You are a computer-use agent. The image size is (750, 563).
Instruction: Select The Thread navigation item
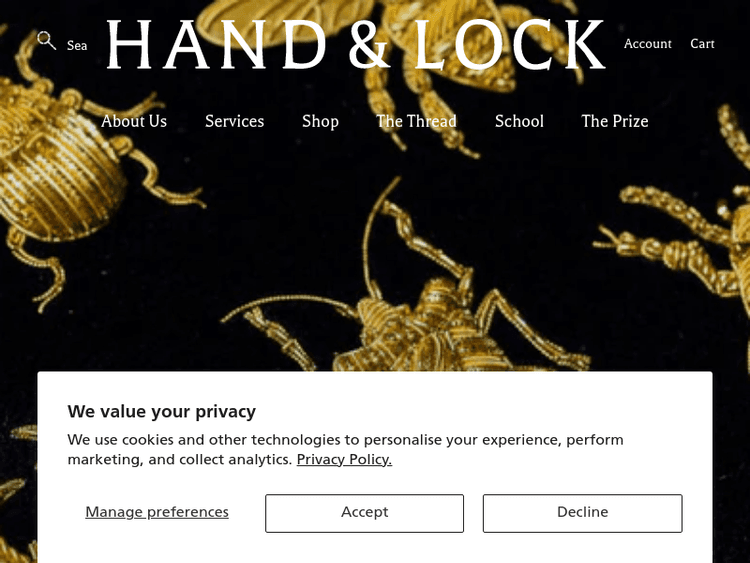click(417, 121)
